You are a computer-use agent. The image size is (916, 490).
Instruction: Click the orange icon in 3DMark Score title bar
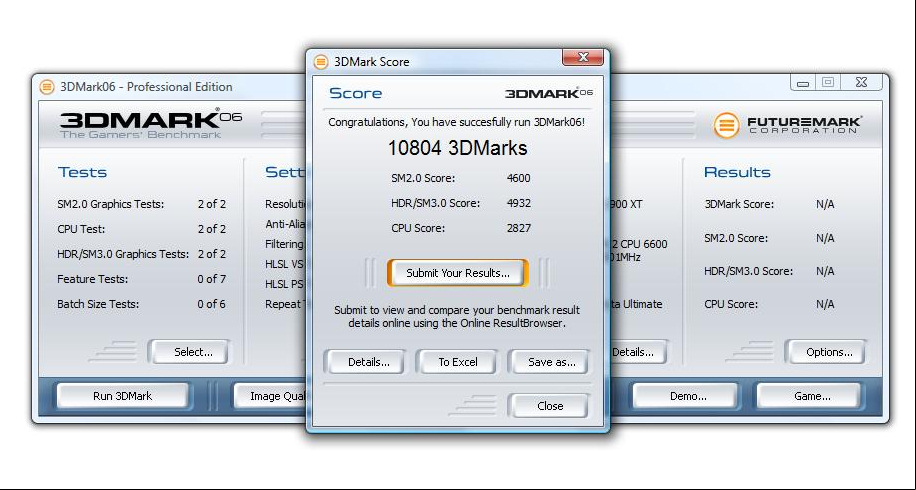(321, 62)
